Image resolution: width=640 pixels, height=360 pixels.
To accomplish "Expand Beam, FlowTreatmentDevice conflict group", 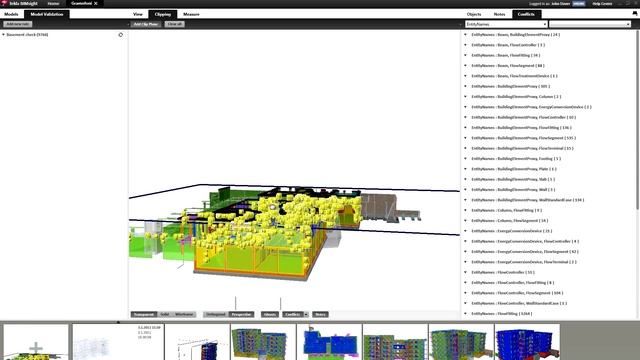I will 465,76.
